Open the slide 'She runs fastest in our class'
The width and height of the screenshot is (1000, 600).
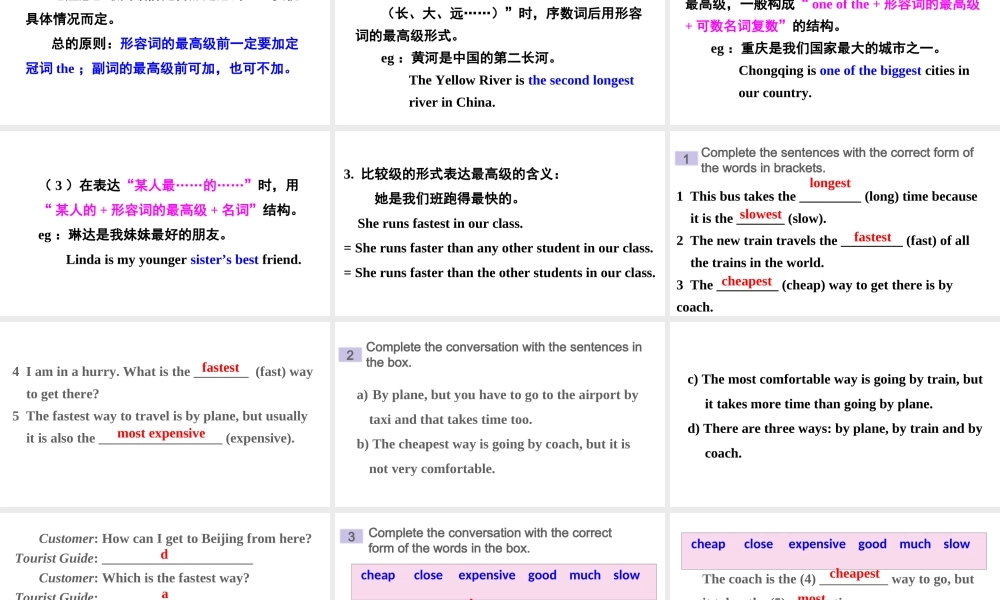click(499, 223)
